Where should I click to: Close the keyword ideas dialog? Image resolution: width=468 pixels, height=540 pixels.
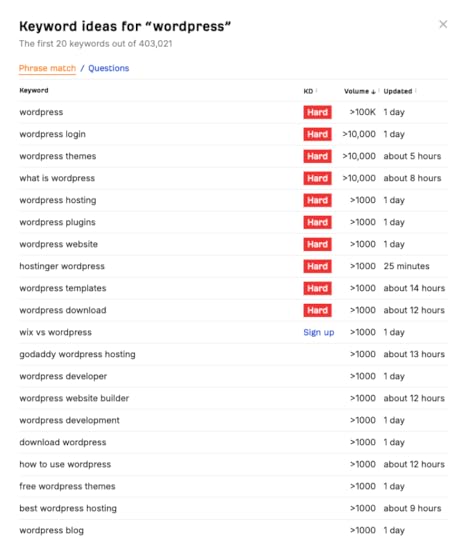point(443,24)
